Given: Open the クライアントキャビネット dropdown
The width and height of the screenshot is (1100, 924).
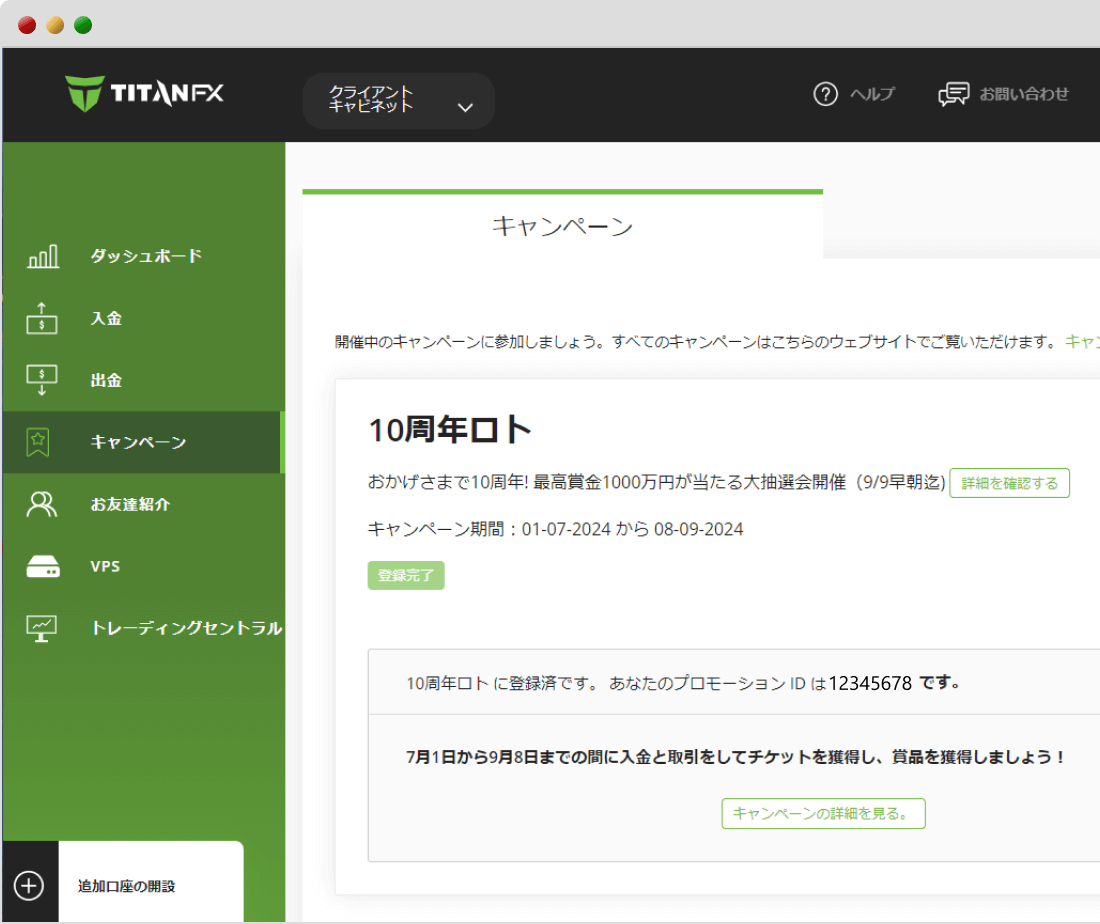Looking at the screenshot, I should pyautogui.click(x=398, y=100).
